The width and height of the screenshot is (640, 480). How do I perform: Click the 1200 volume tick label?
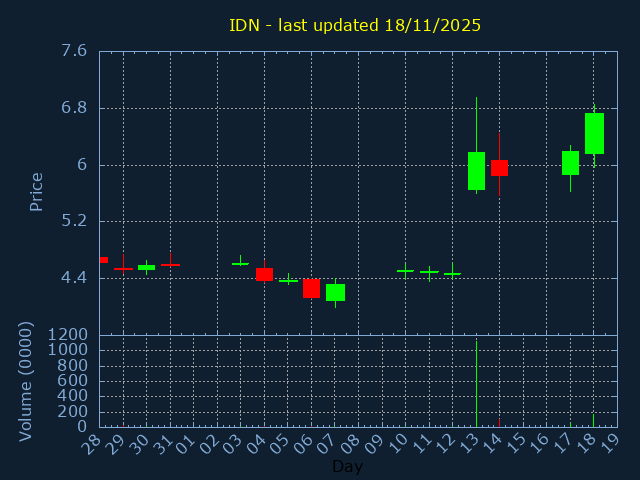tap(67, 334)
